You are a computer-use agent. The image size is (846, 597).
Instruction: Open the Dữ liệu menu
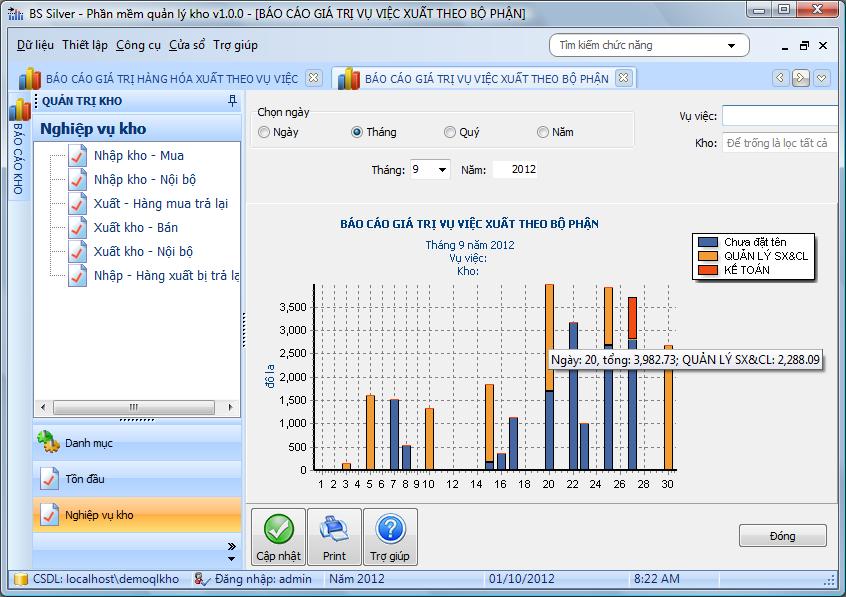point(36,45)
